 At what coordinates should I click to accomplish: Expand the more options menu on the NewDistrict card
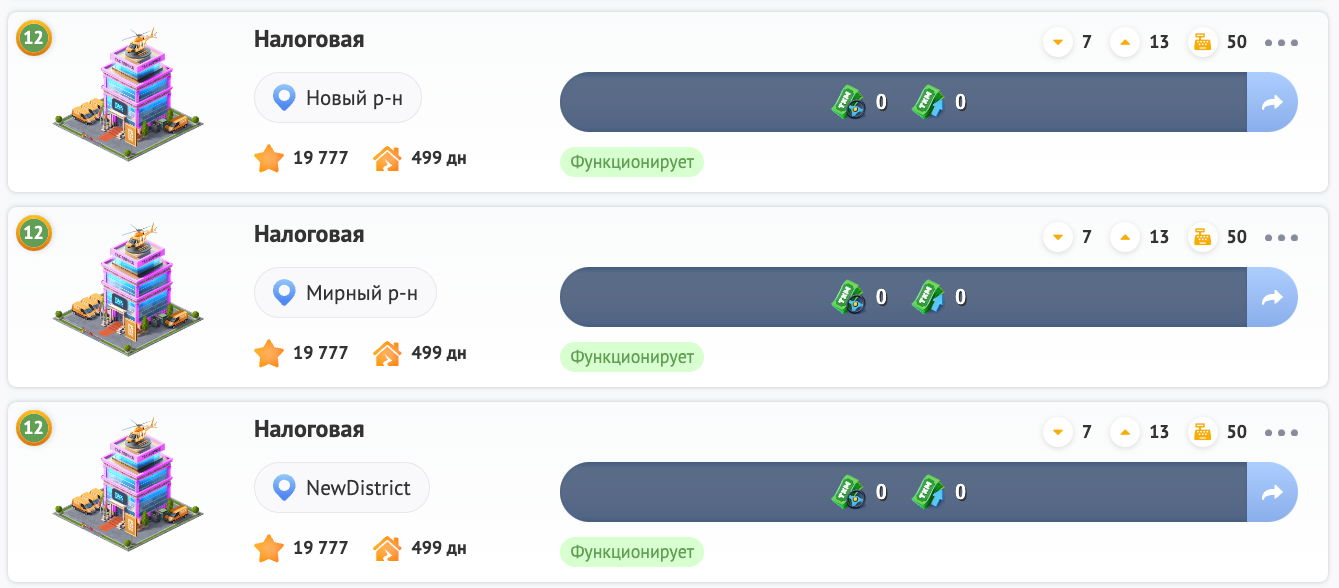click(x=1281, y=432)
